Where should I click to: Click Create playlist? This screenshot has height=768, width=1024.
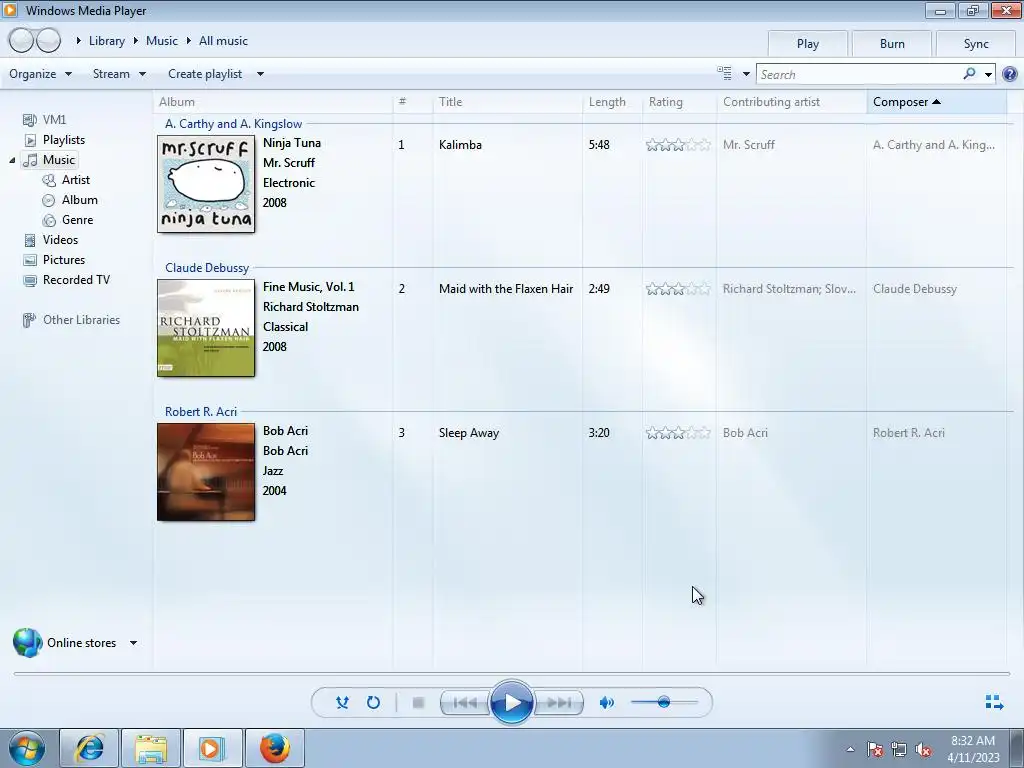point(205,74)
